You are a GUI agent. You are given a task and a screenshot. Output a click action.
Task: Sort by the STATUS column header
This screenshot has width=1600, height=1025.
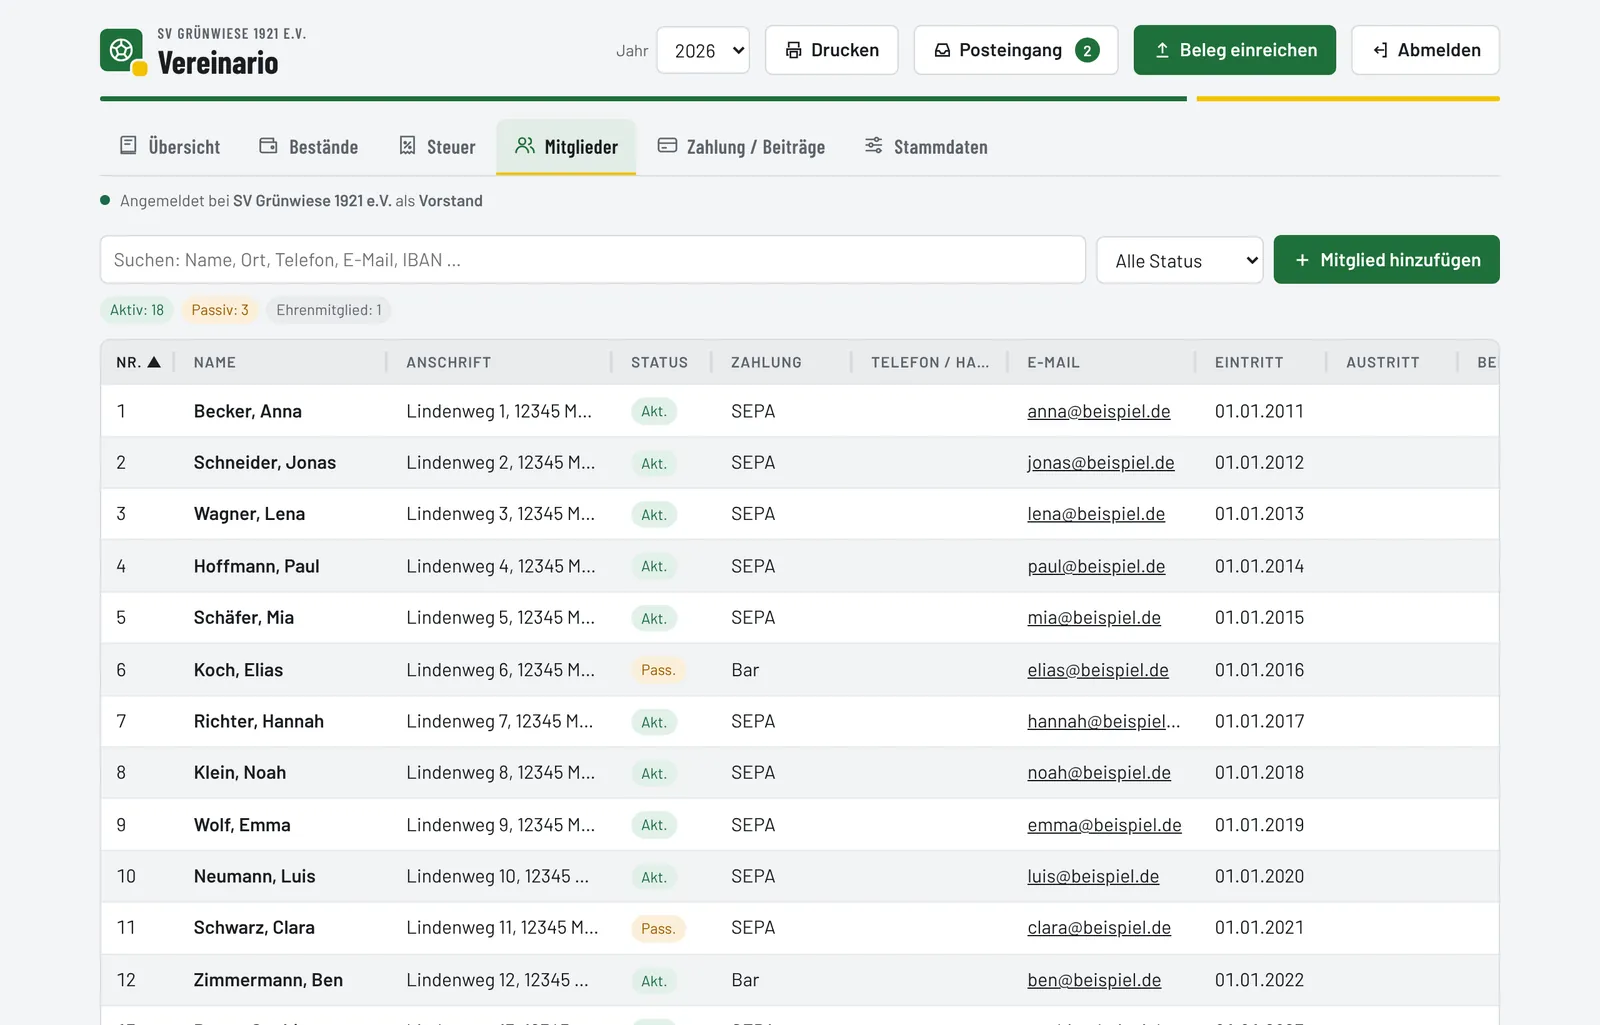point(659,362)
